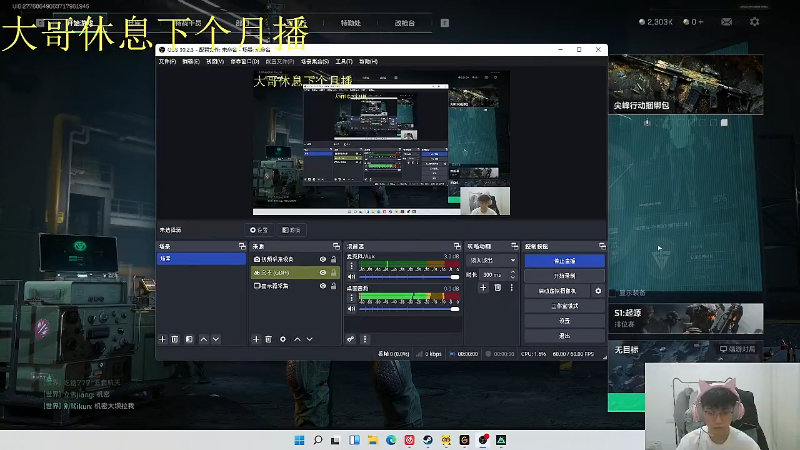Open File Explorer from the taskbar
Screen dimensions: 800x450
click(372, 440)
